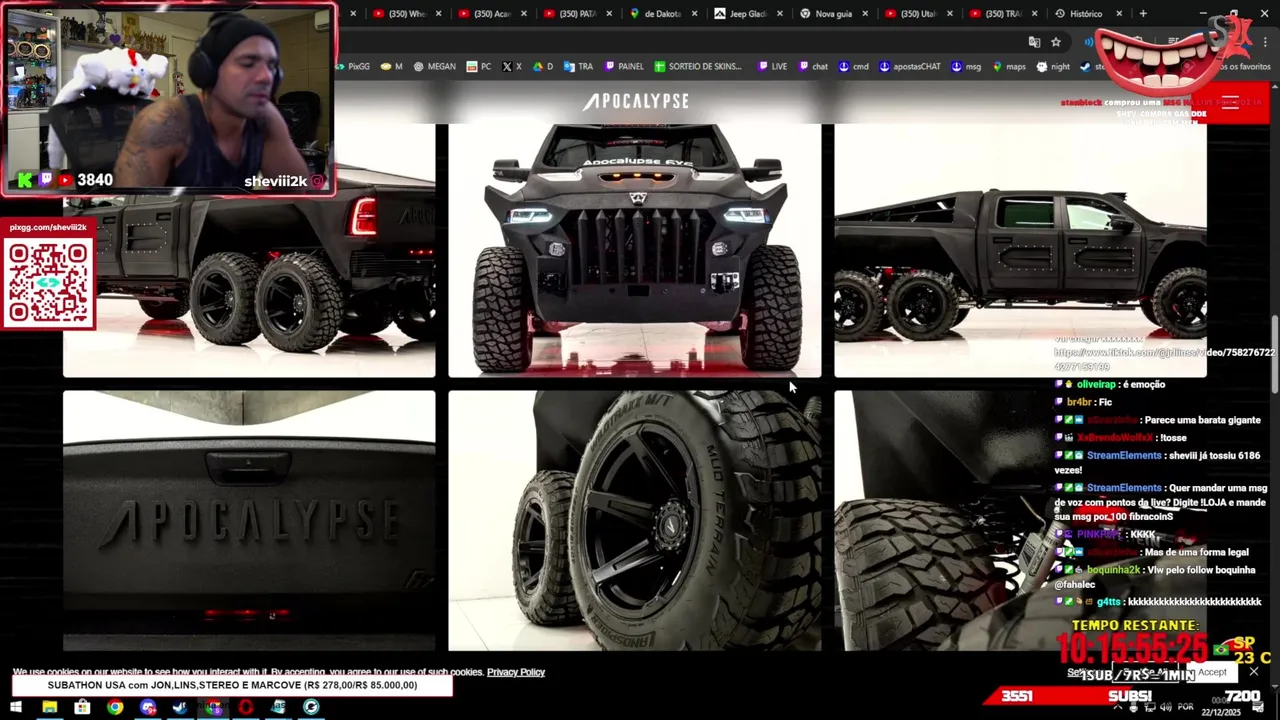Image resolution: width=1280 pixels, height=720 pixels.
Task: Click the translate page icon in address bar
Action: [1034, 42]
